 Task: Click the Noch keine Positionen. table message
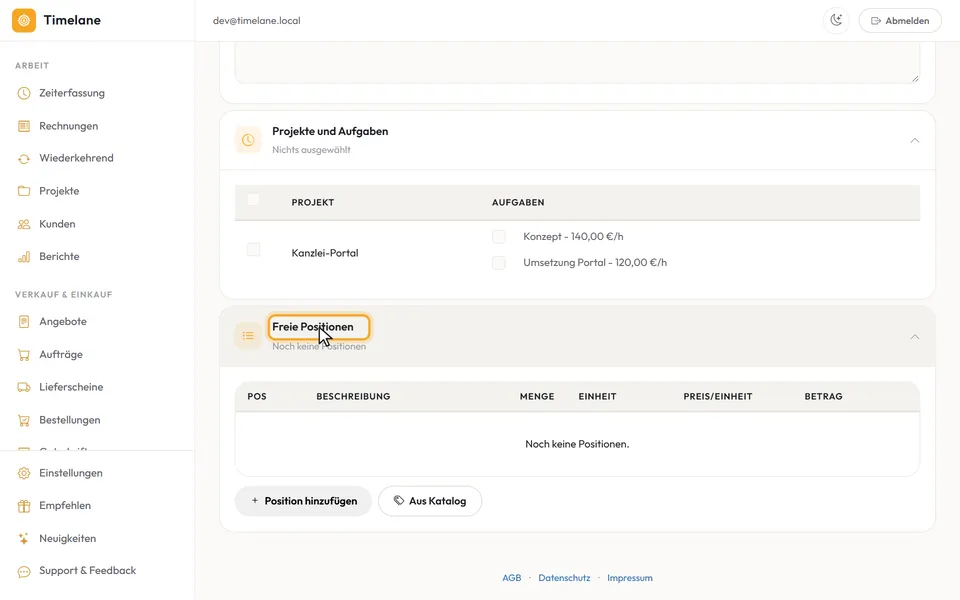(x=577, y=444)
